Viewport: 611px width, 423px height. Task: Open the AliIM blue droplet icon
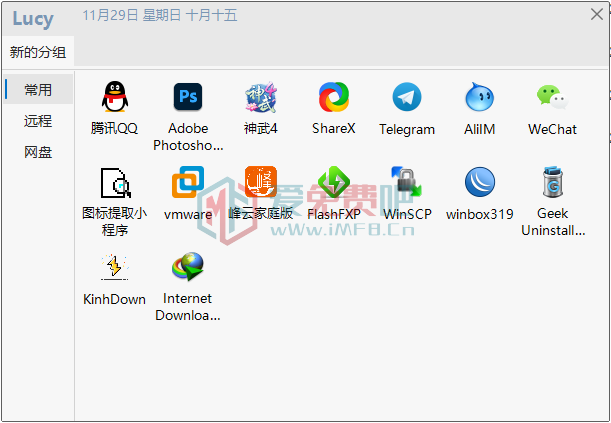click(x=480, y=97)
